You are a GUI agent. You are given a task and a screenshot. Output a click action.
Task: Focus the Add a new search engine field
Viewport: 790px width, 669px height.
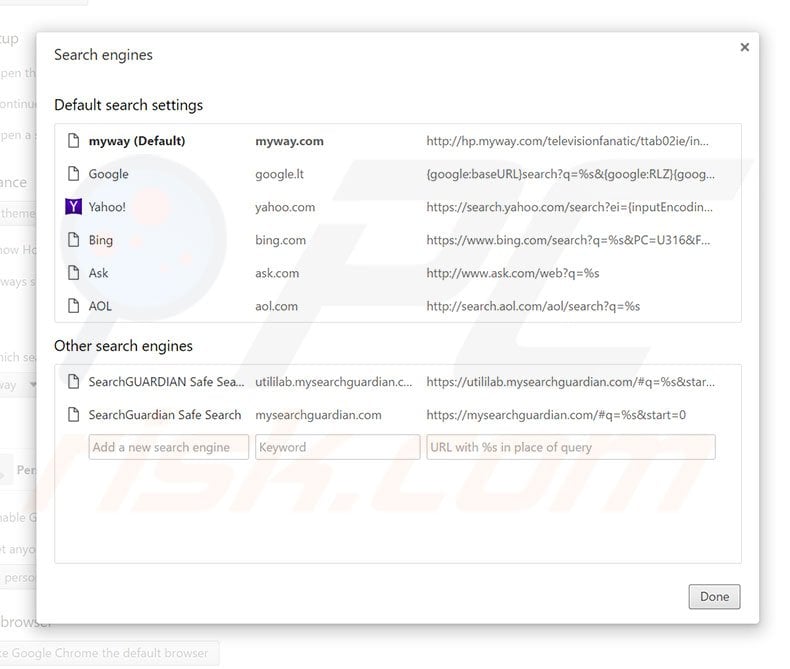[x=169, y=447]
